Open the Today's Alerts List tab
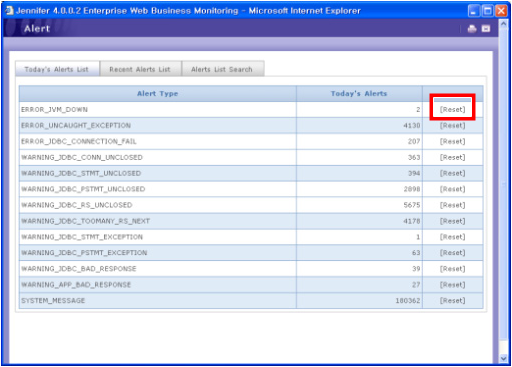The height and width of the screenshot is (367, 512). point(57,69)
